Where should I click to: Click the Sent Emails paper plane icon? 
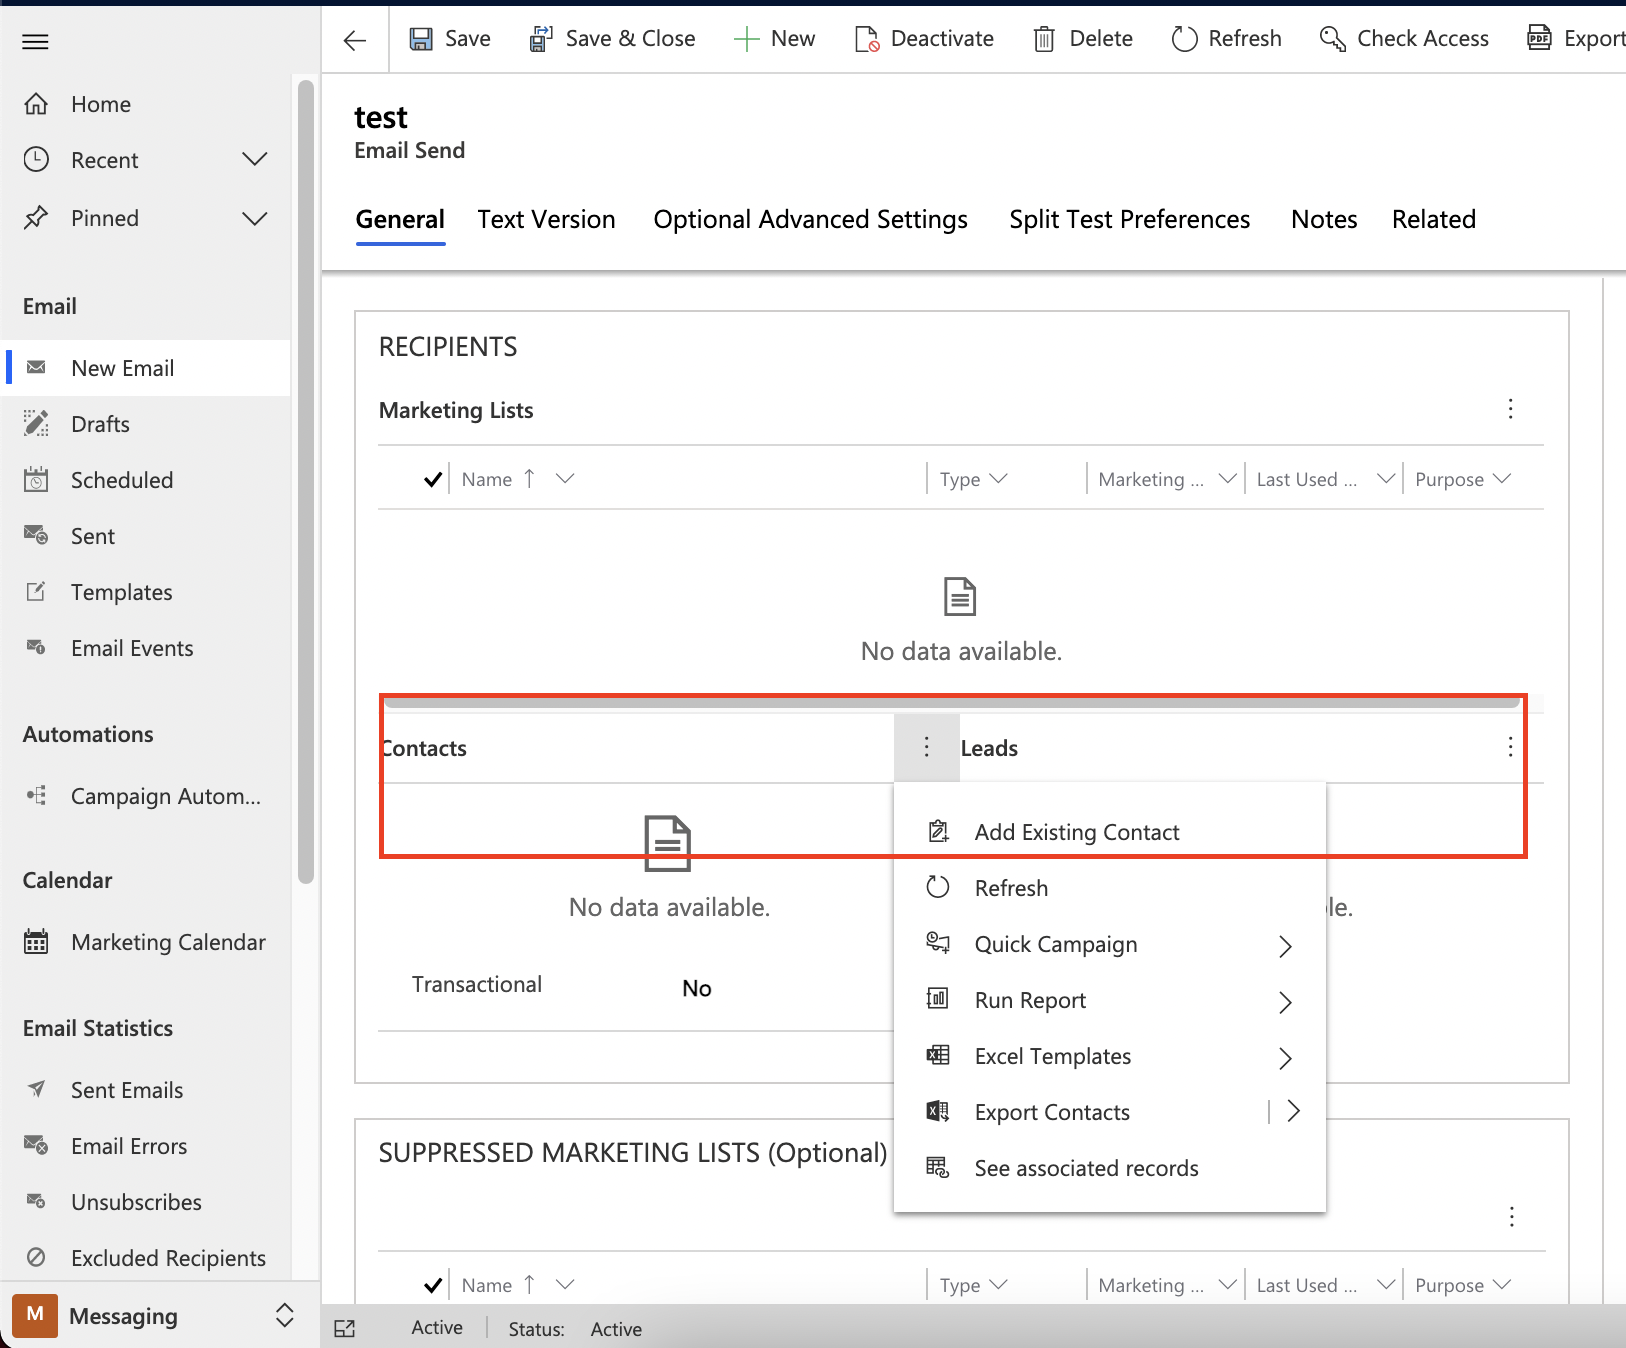[x=36, y=1090]
